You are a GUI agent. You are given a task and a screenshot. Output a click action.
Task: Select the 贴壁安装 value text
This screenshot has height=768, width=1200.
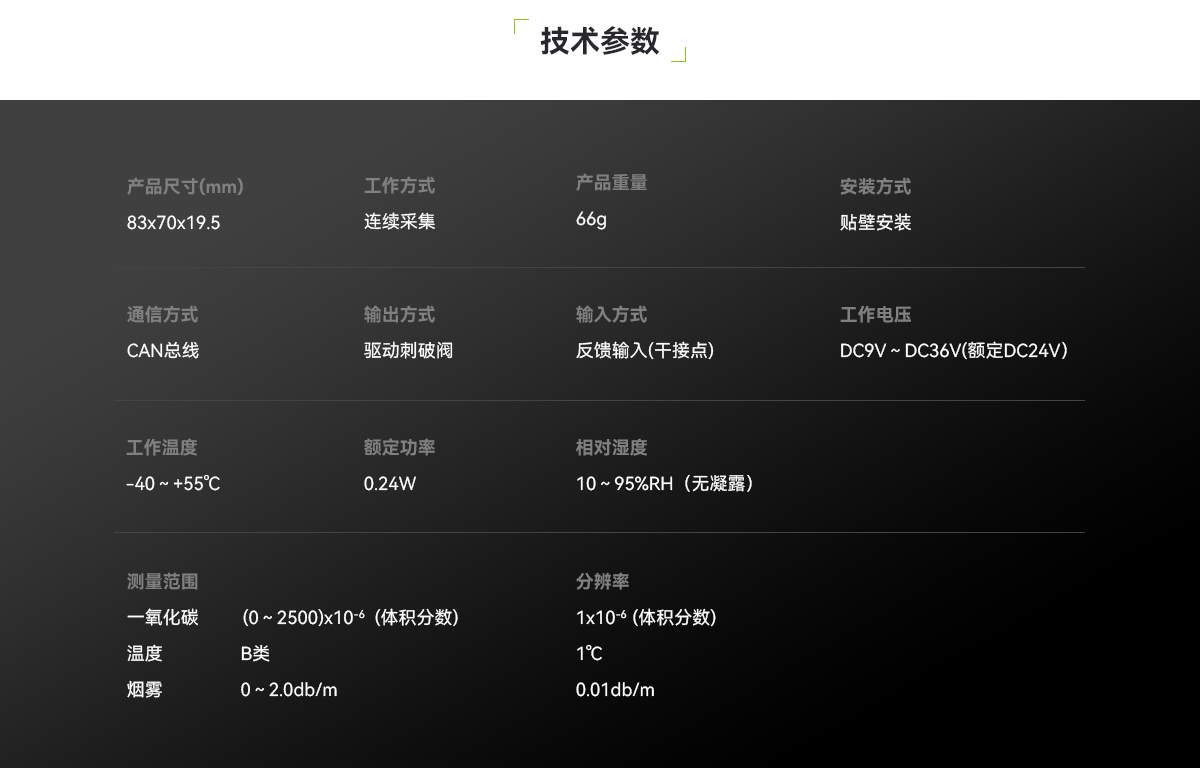(874, 222)
